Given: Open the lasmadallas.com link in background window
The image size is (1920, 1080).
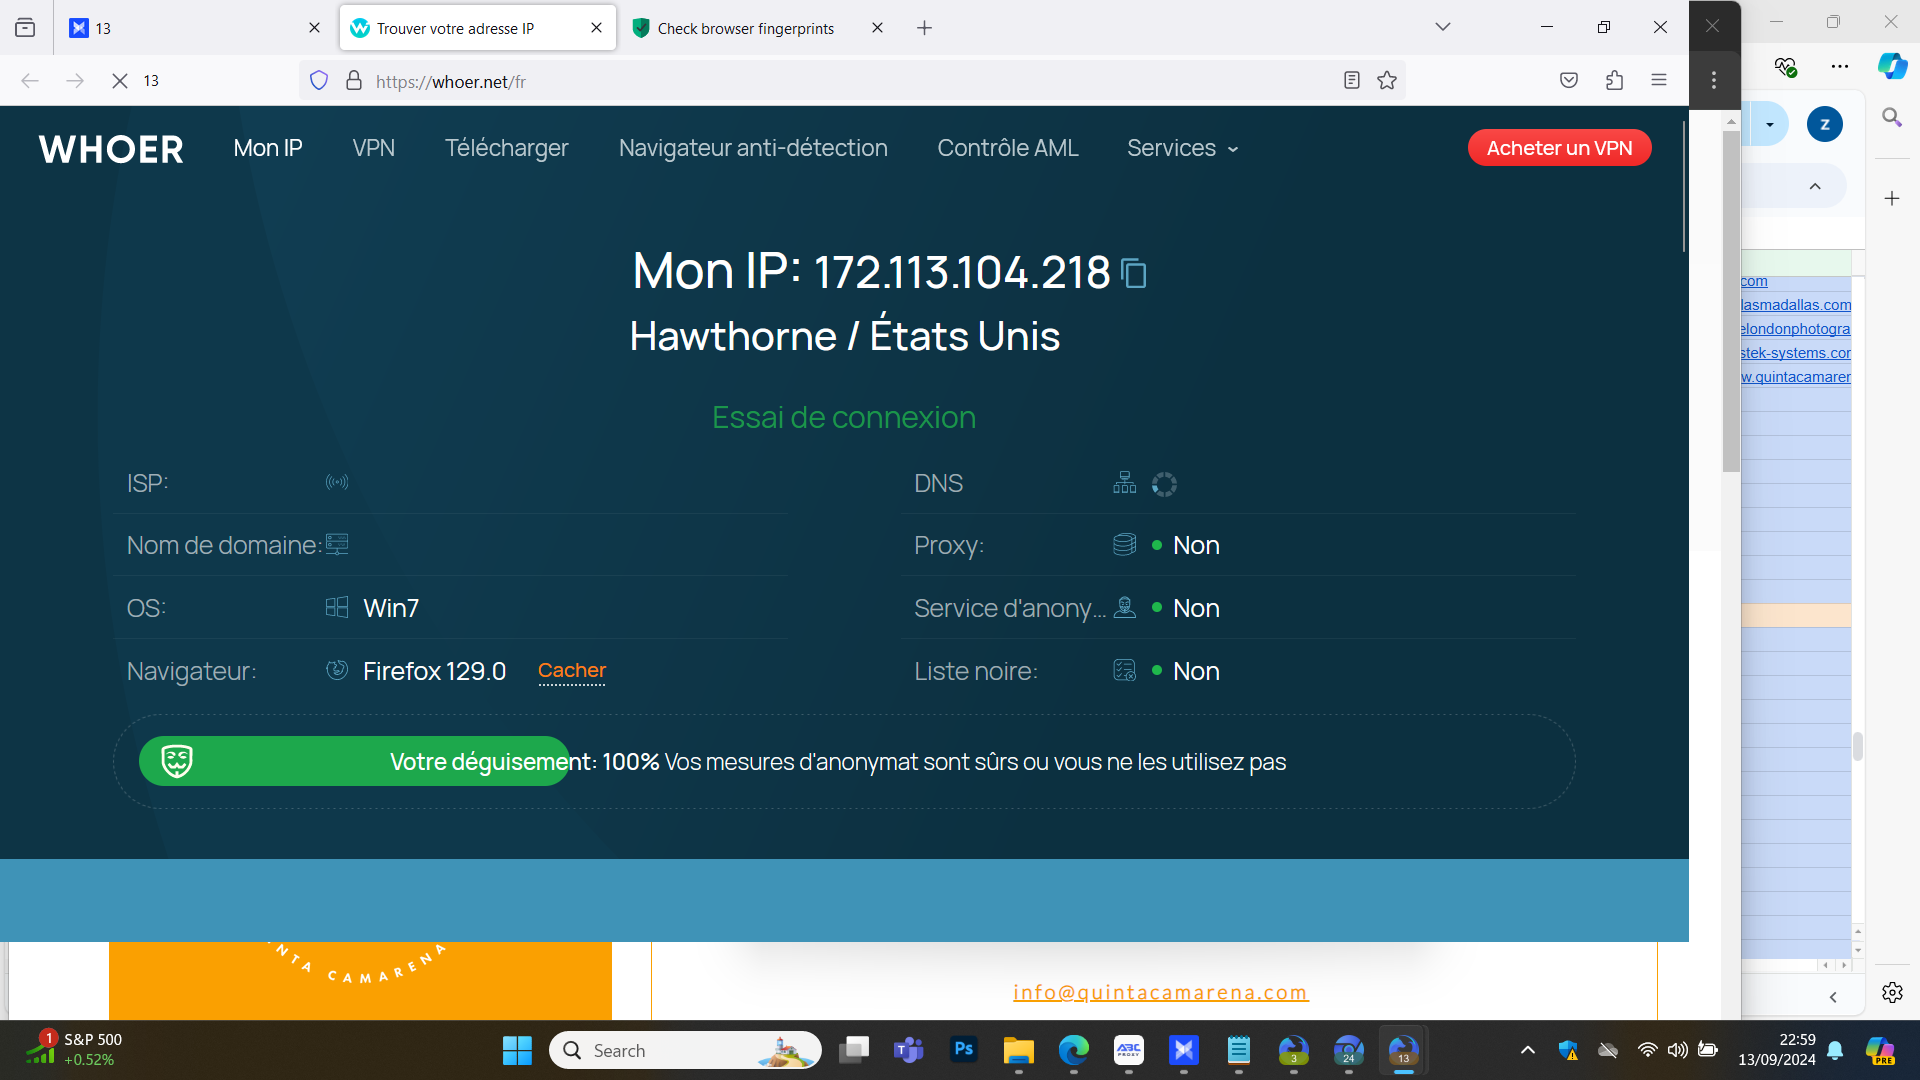Looking at the screenshot, I should [1796, 305].
